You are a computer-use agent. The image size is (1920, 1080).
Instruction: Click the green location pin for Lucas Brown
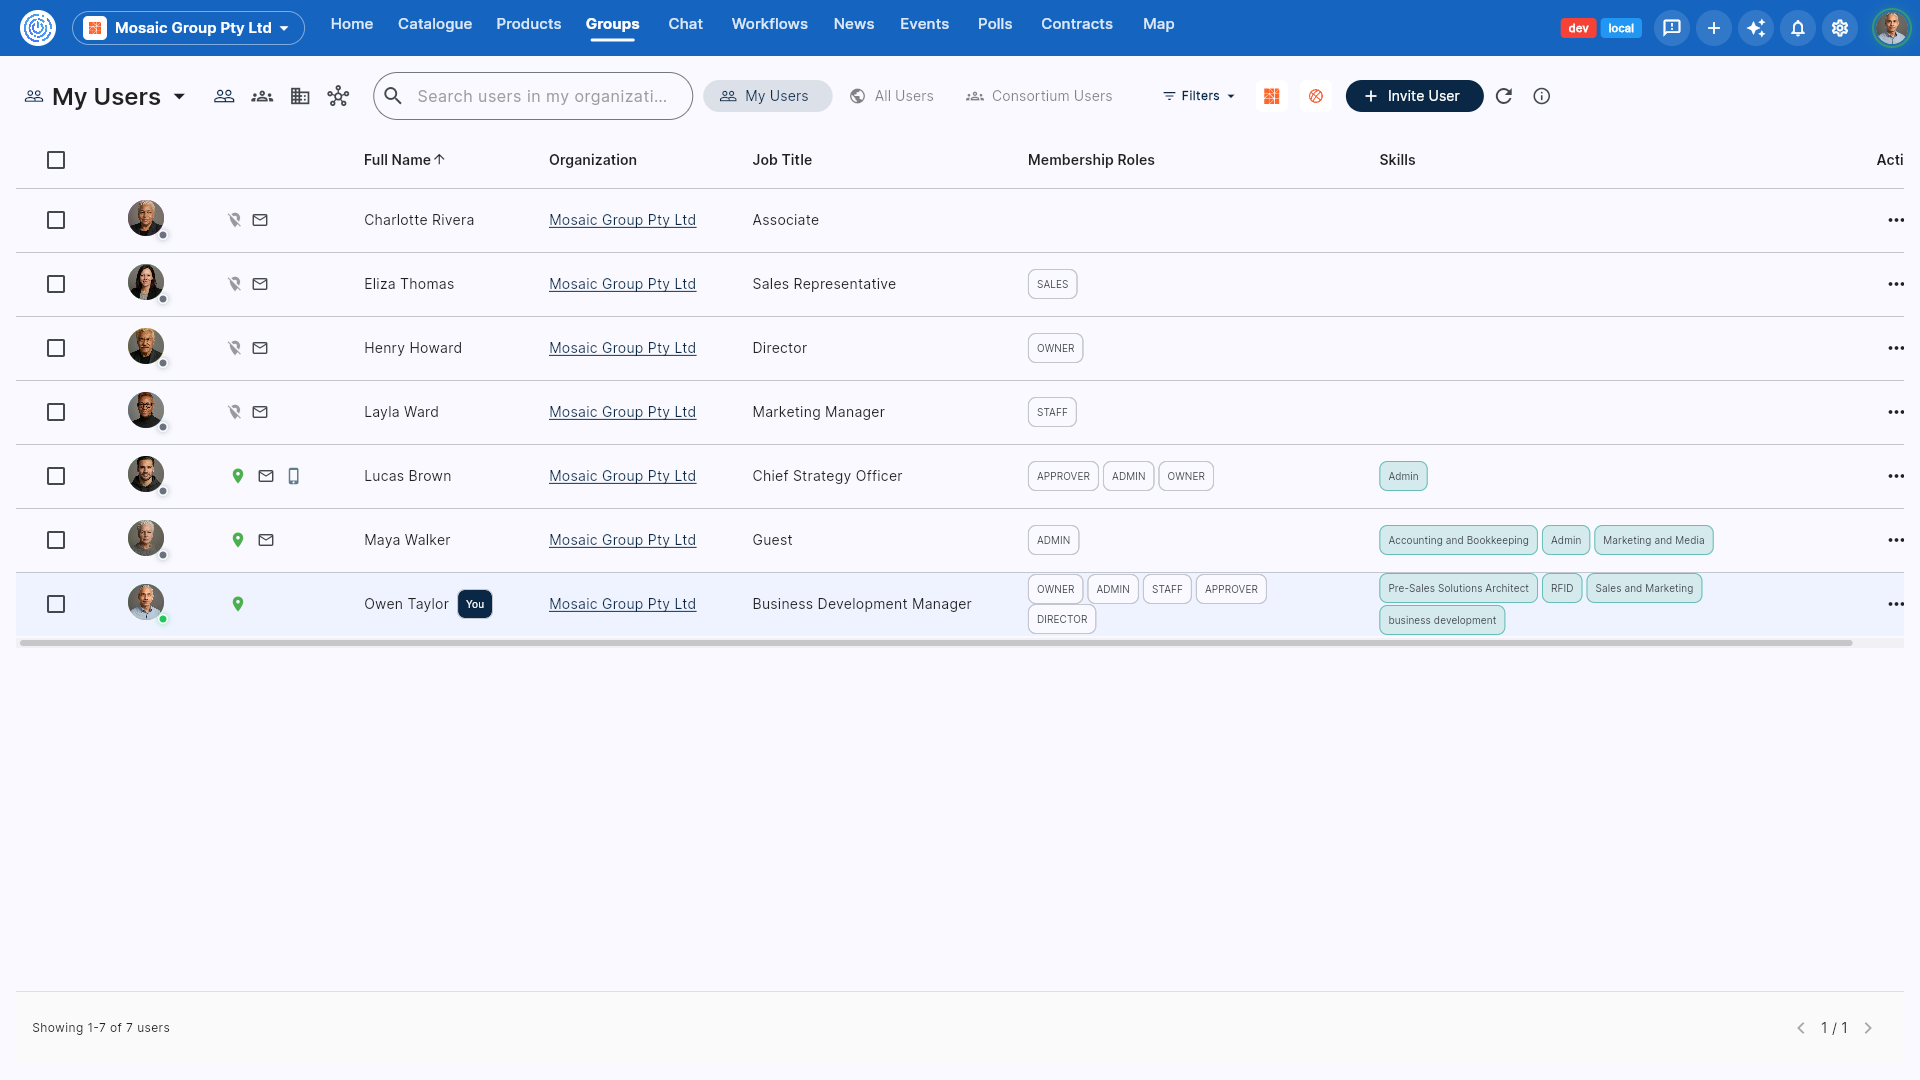[x=238, y=476]
